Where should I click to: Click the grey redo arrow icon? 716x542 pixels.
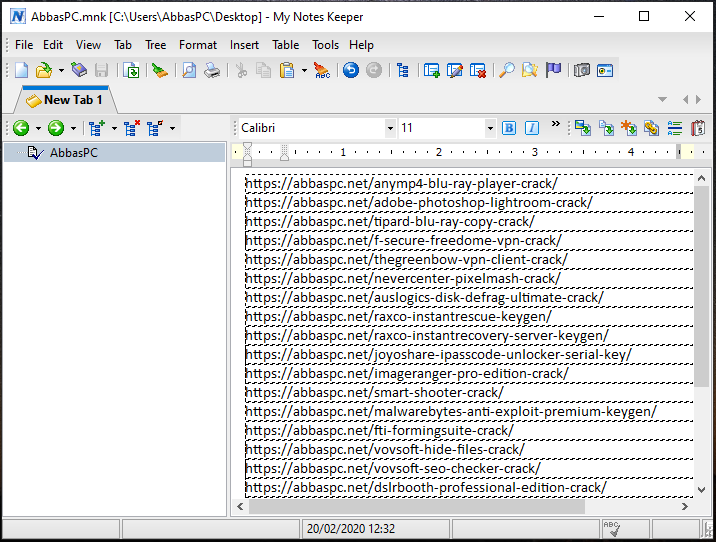coord(374,70)
